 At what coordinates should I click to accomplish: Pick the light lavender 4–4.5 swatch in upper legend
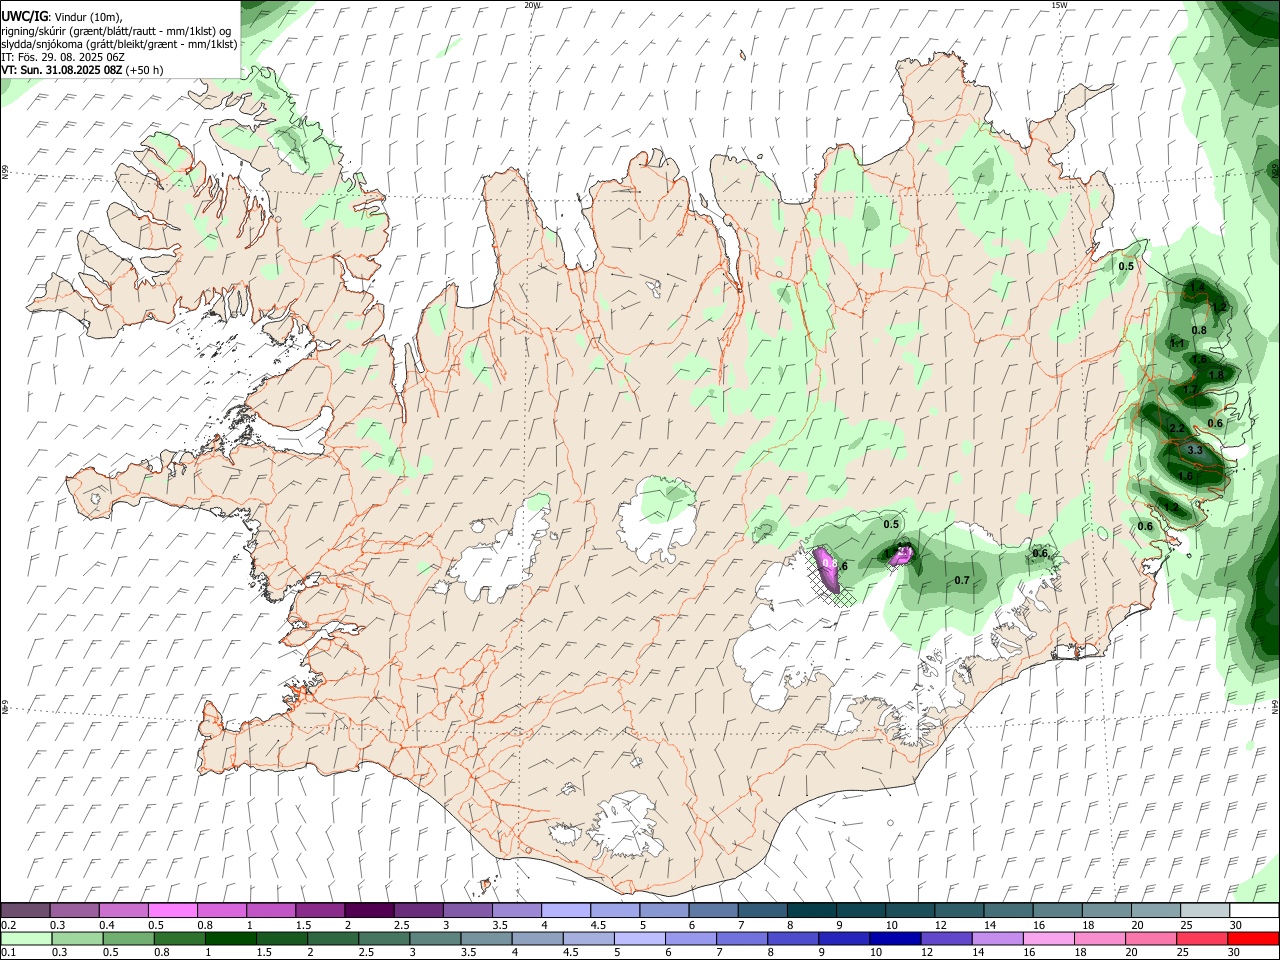(566, 911)
